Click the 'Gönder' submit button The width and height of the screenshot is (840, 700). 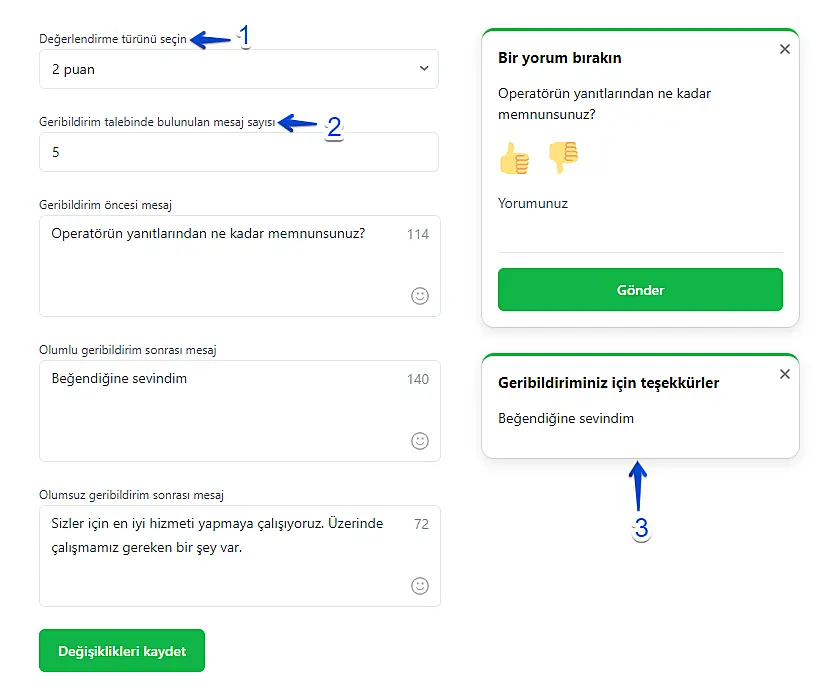pyautogui.click(x=640, y=290)
